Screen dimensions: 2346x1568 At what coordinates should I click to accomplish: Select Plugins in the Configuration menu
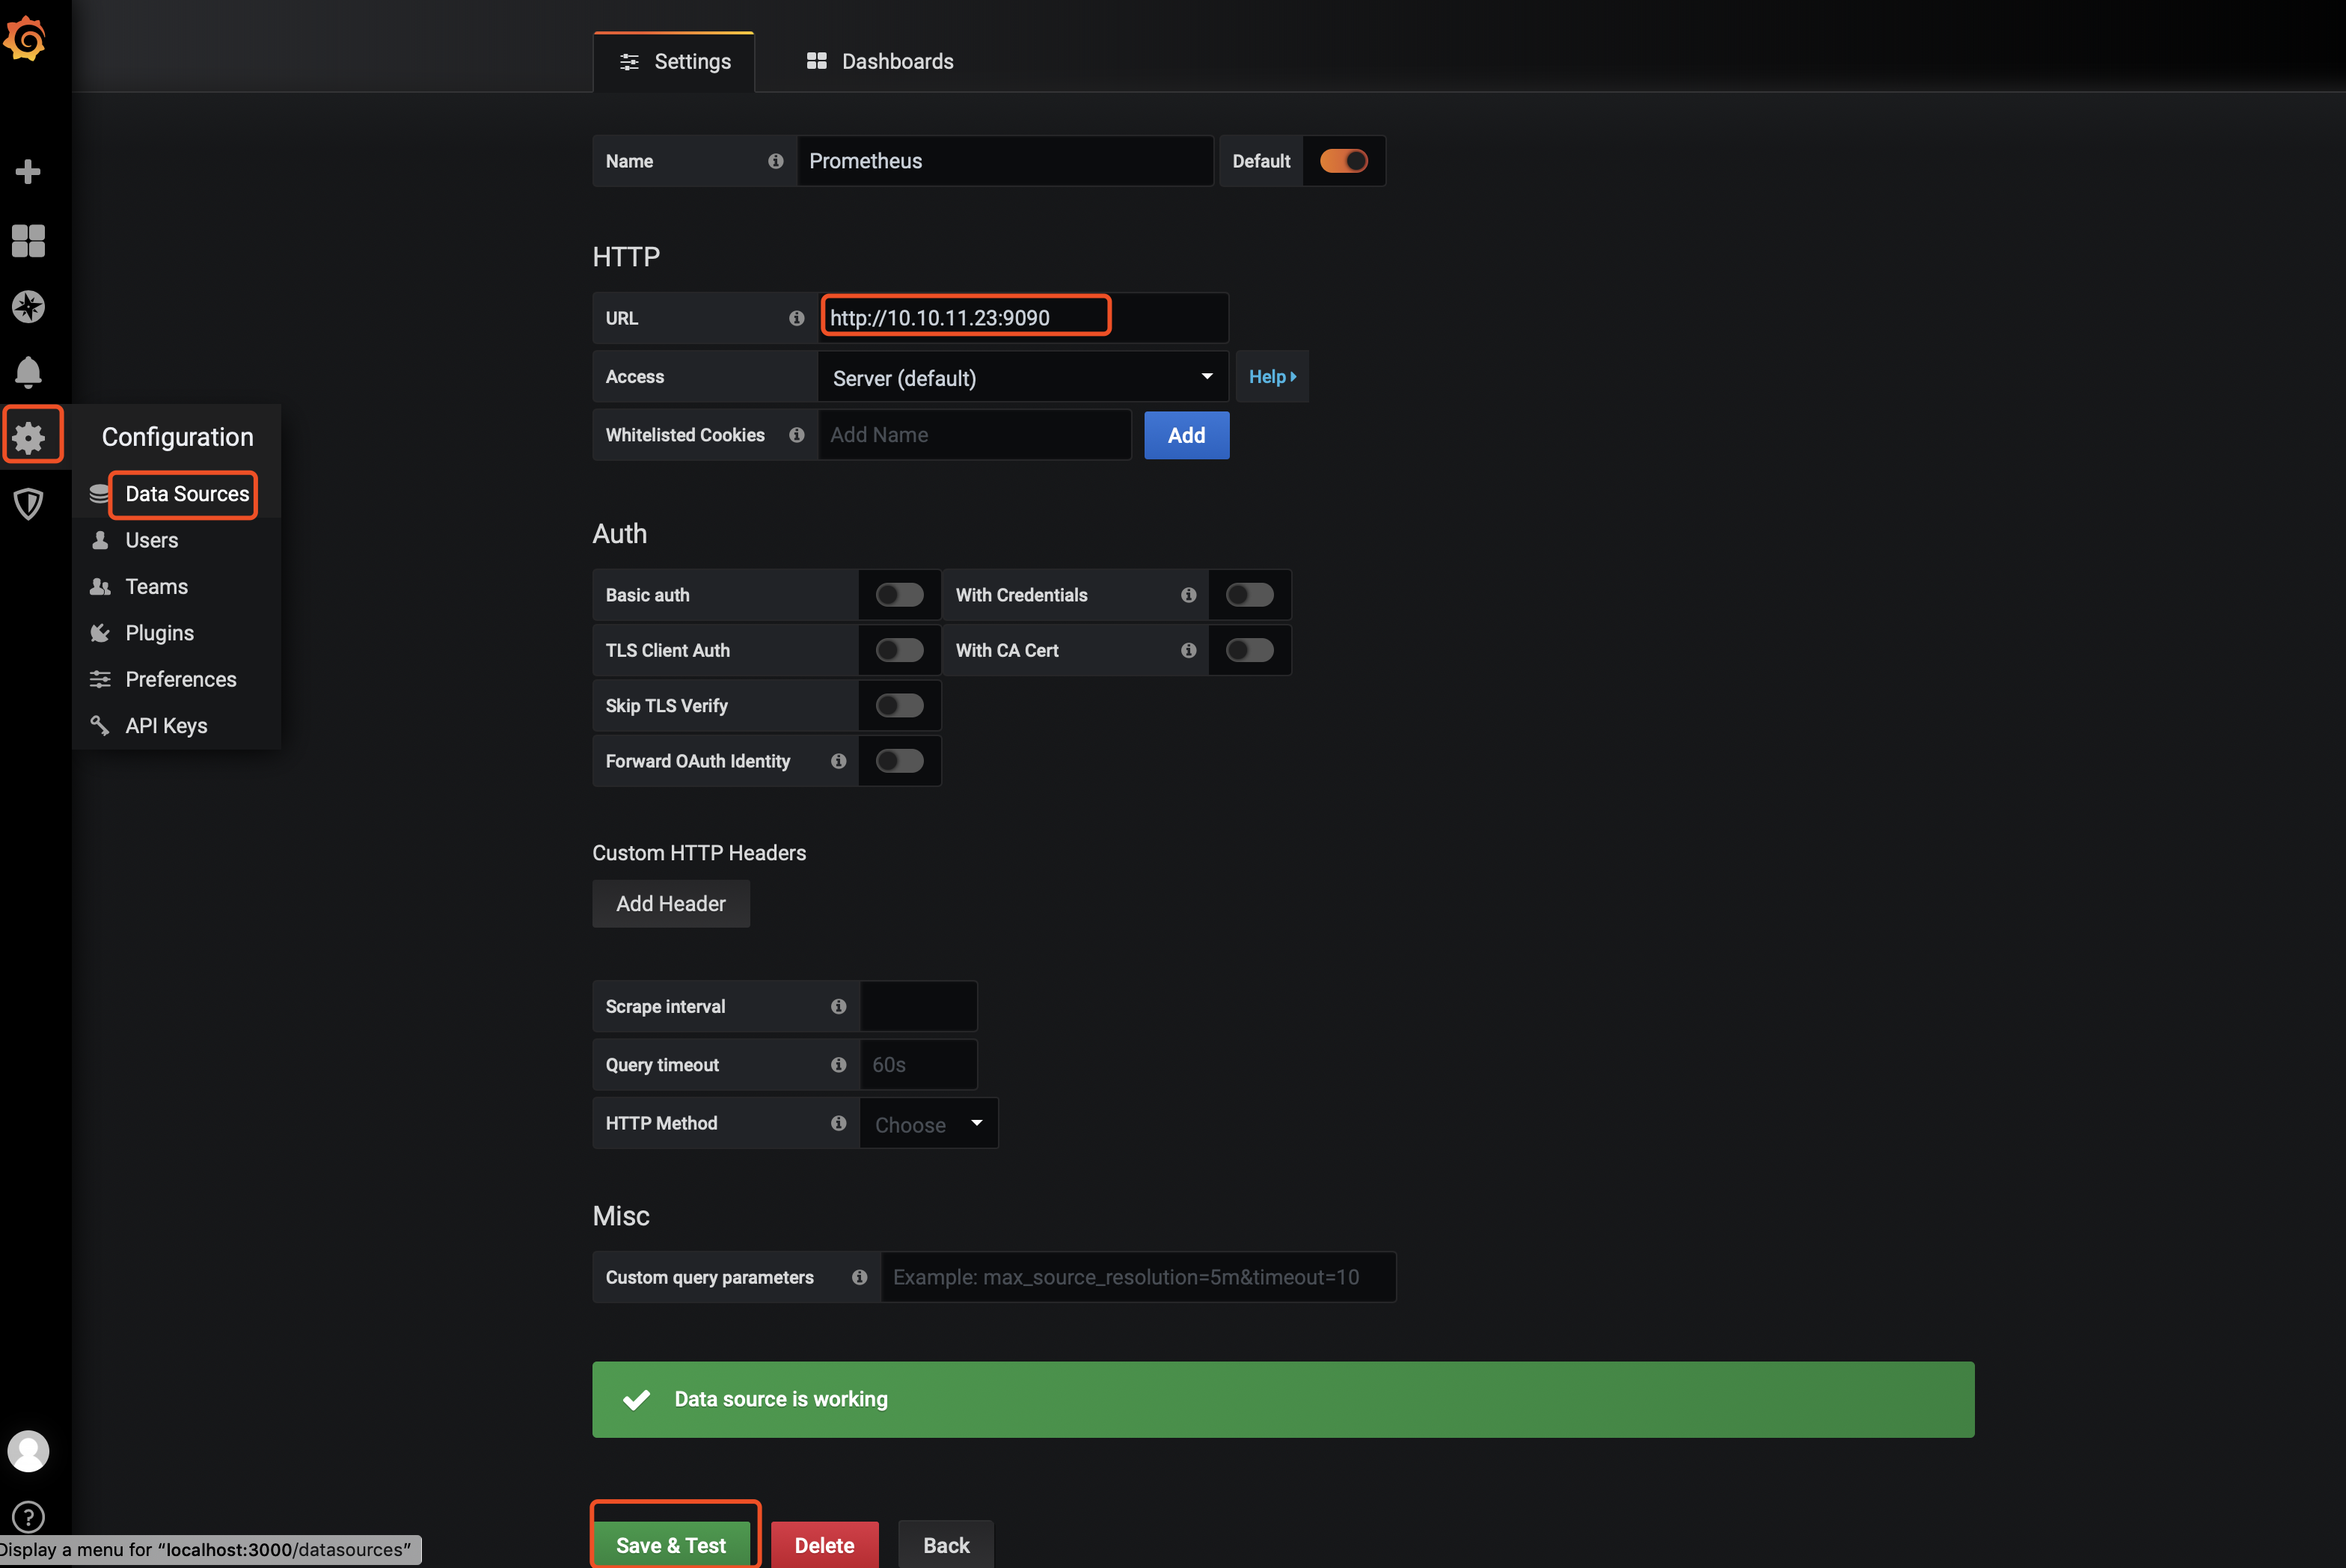pos(159,633)
